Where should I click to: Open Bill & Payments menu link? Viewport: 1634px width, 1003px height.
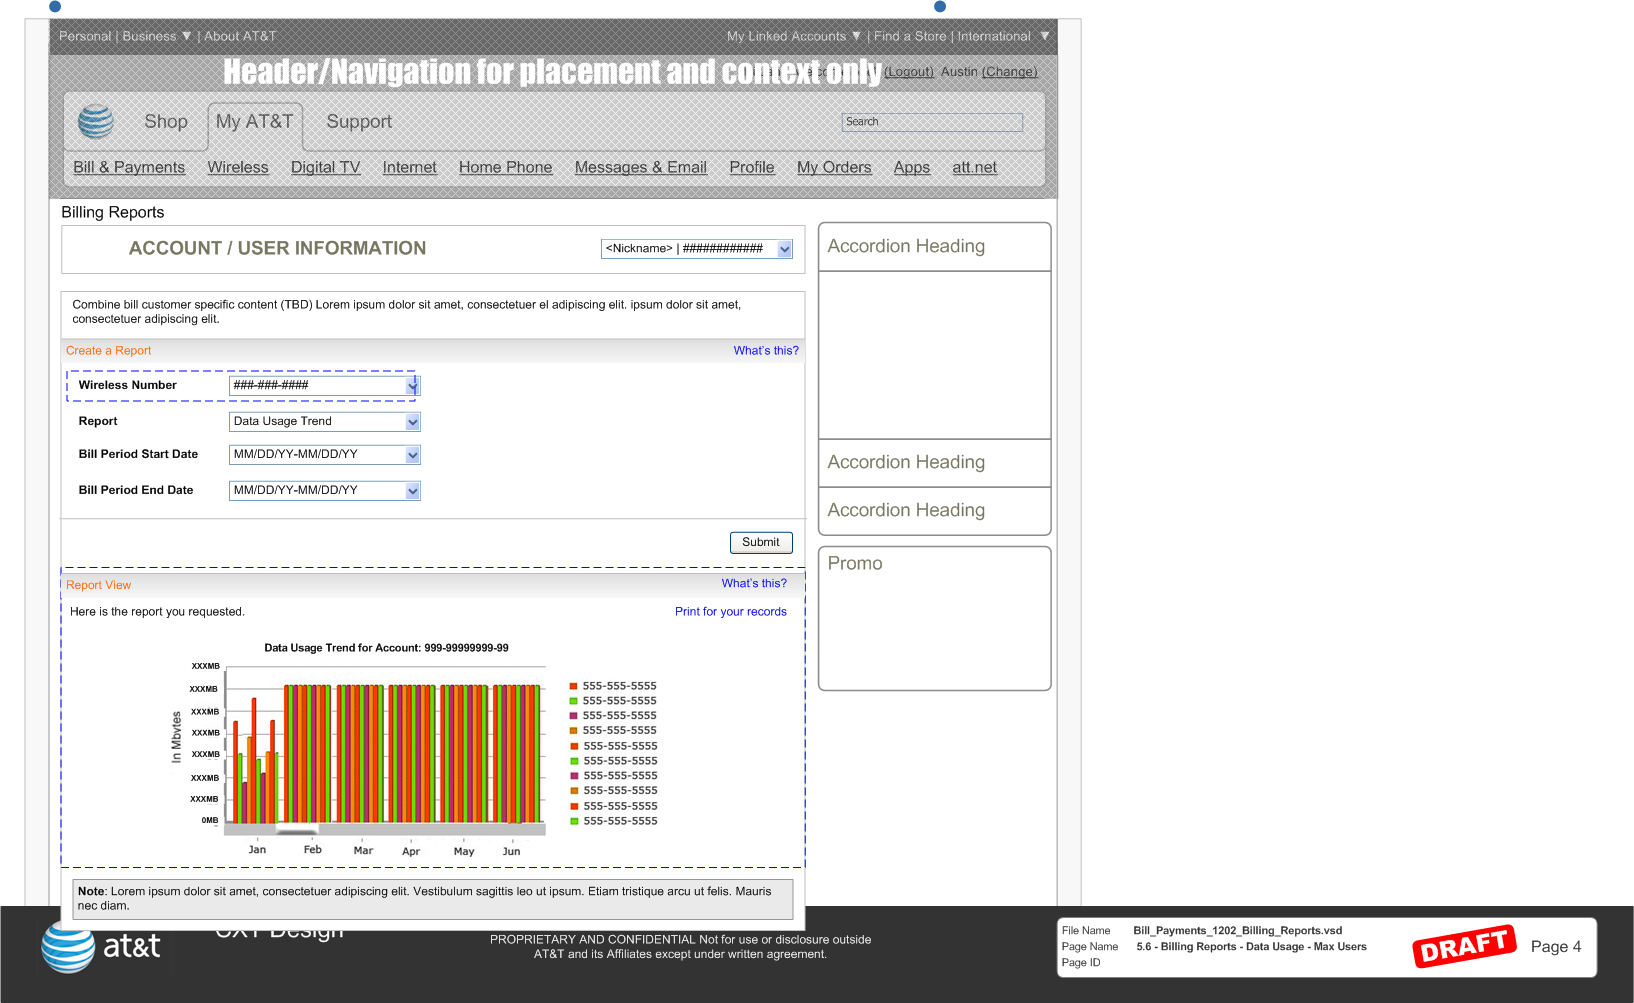(x=129, y=167)
